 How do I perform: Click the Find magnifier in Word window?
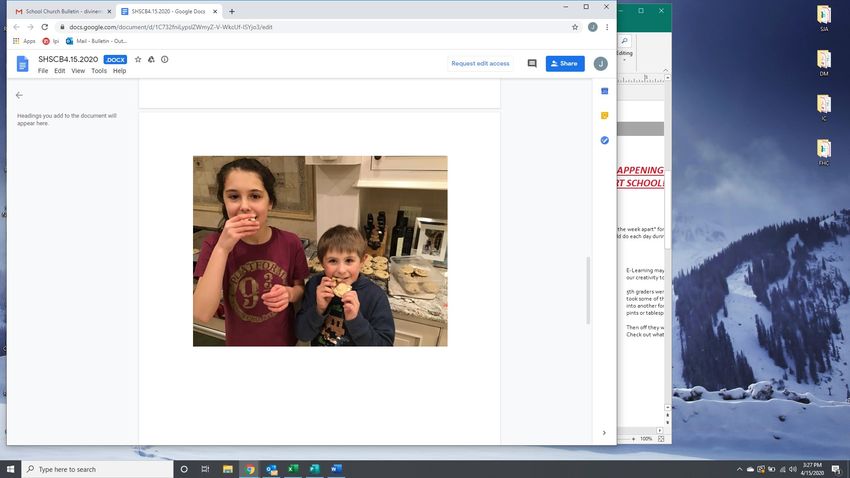(x=624, y=41)
